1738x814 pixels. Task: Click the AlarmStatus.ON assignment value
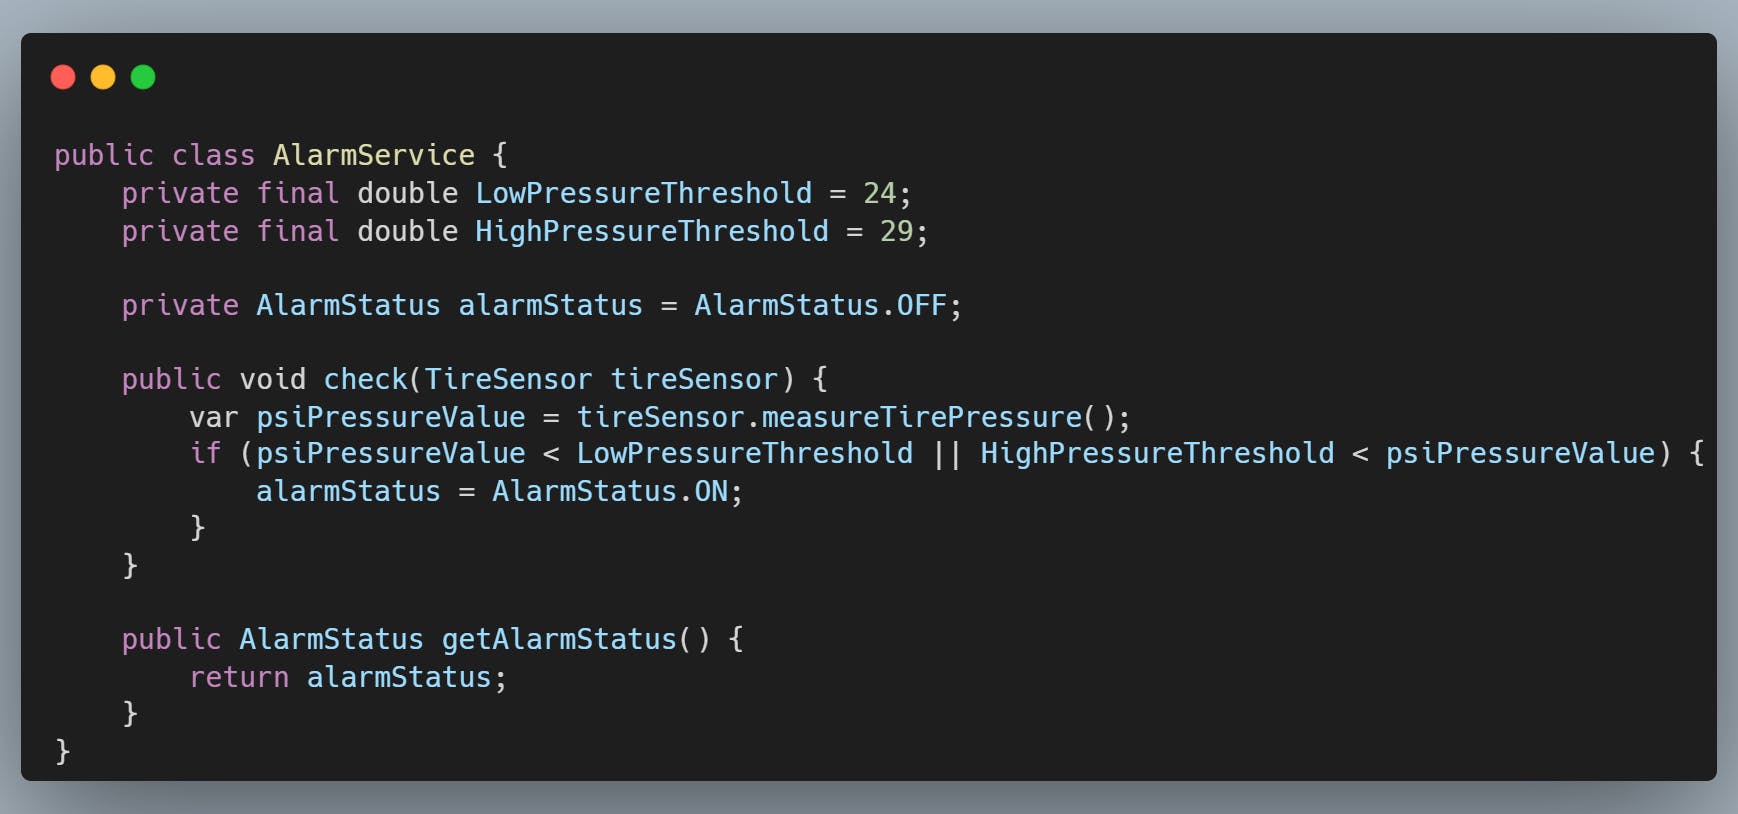click(609, 491)
